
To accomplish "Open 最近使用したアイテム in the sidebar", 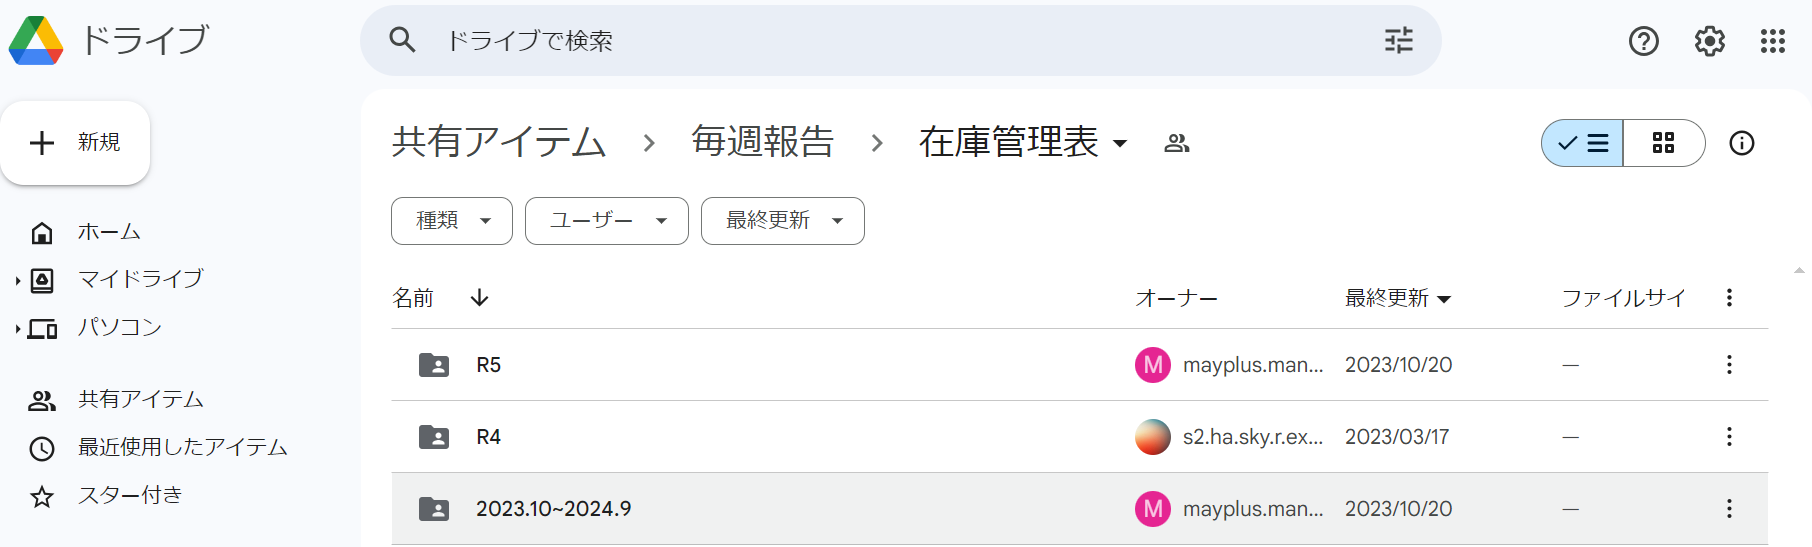I will tap(182, 447).
